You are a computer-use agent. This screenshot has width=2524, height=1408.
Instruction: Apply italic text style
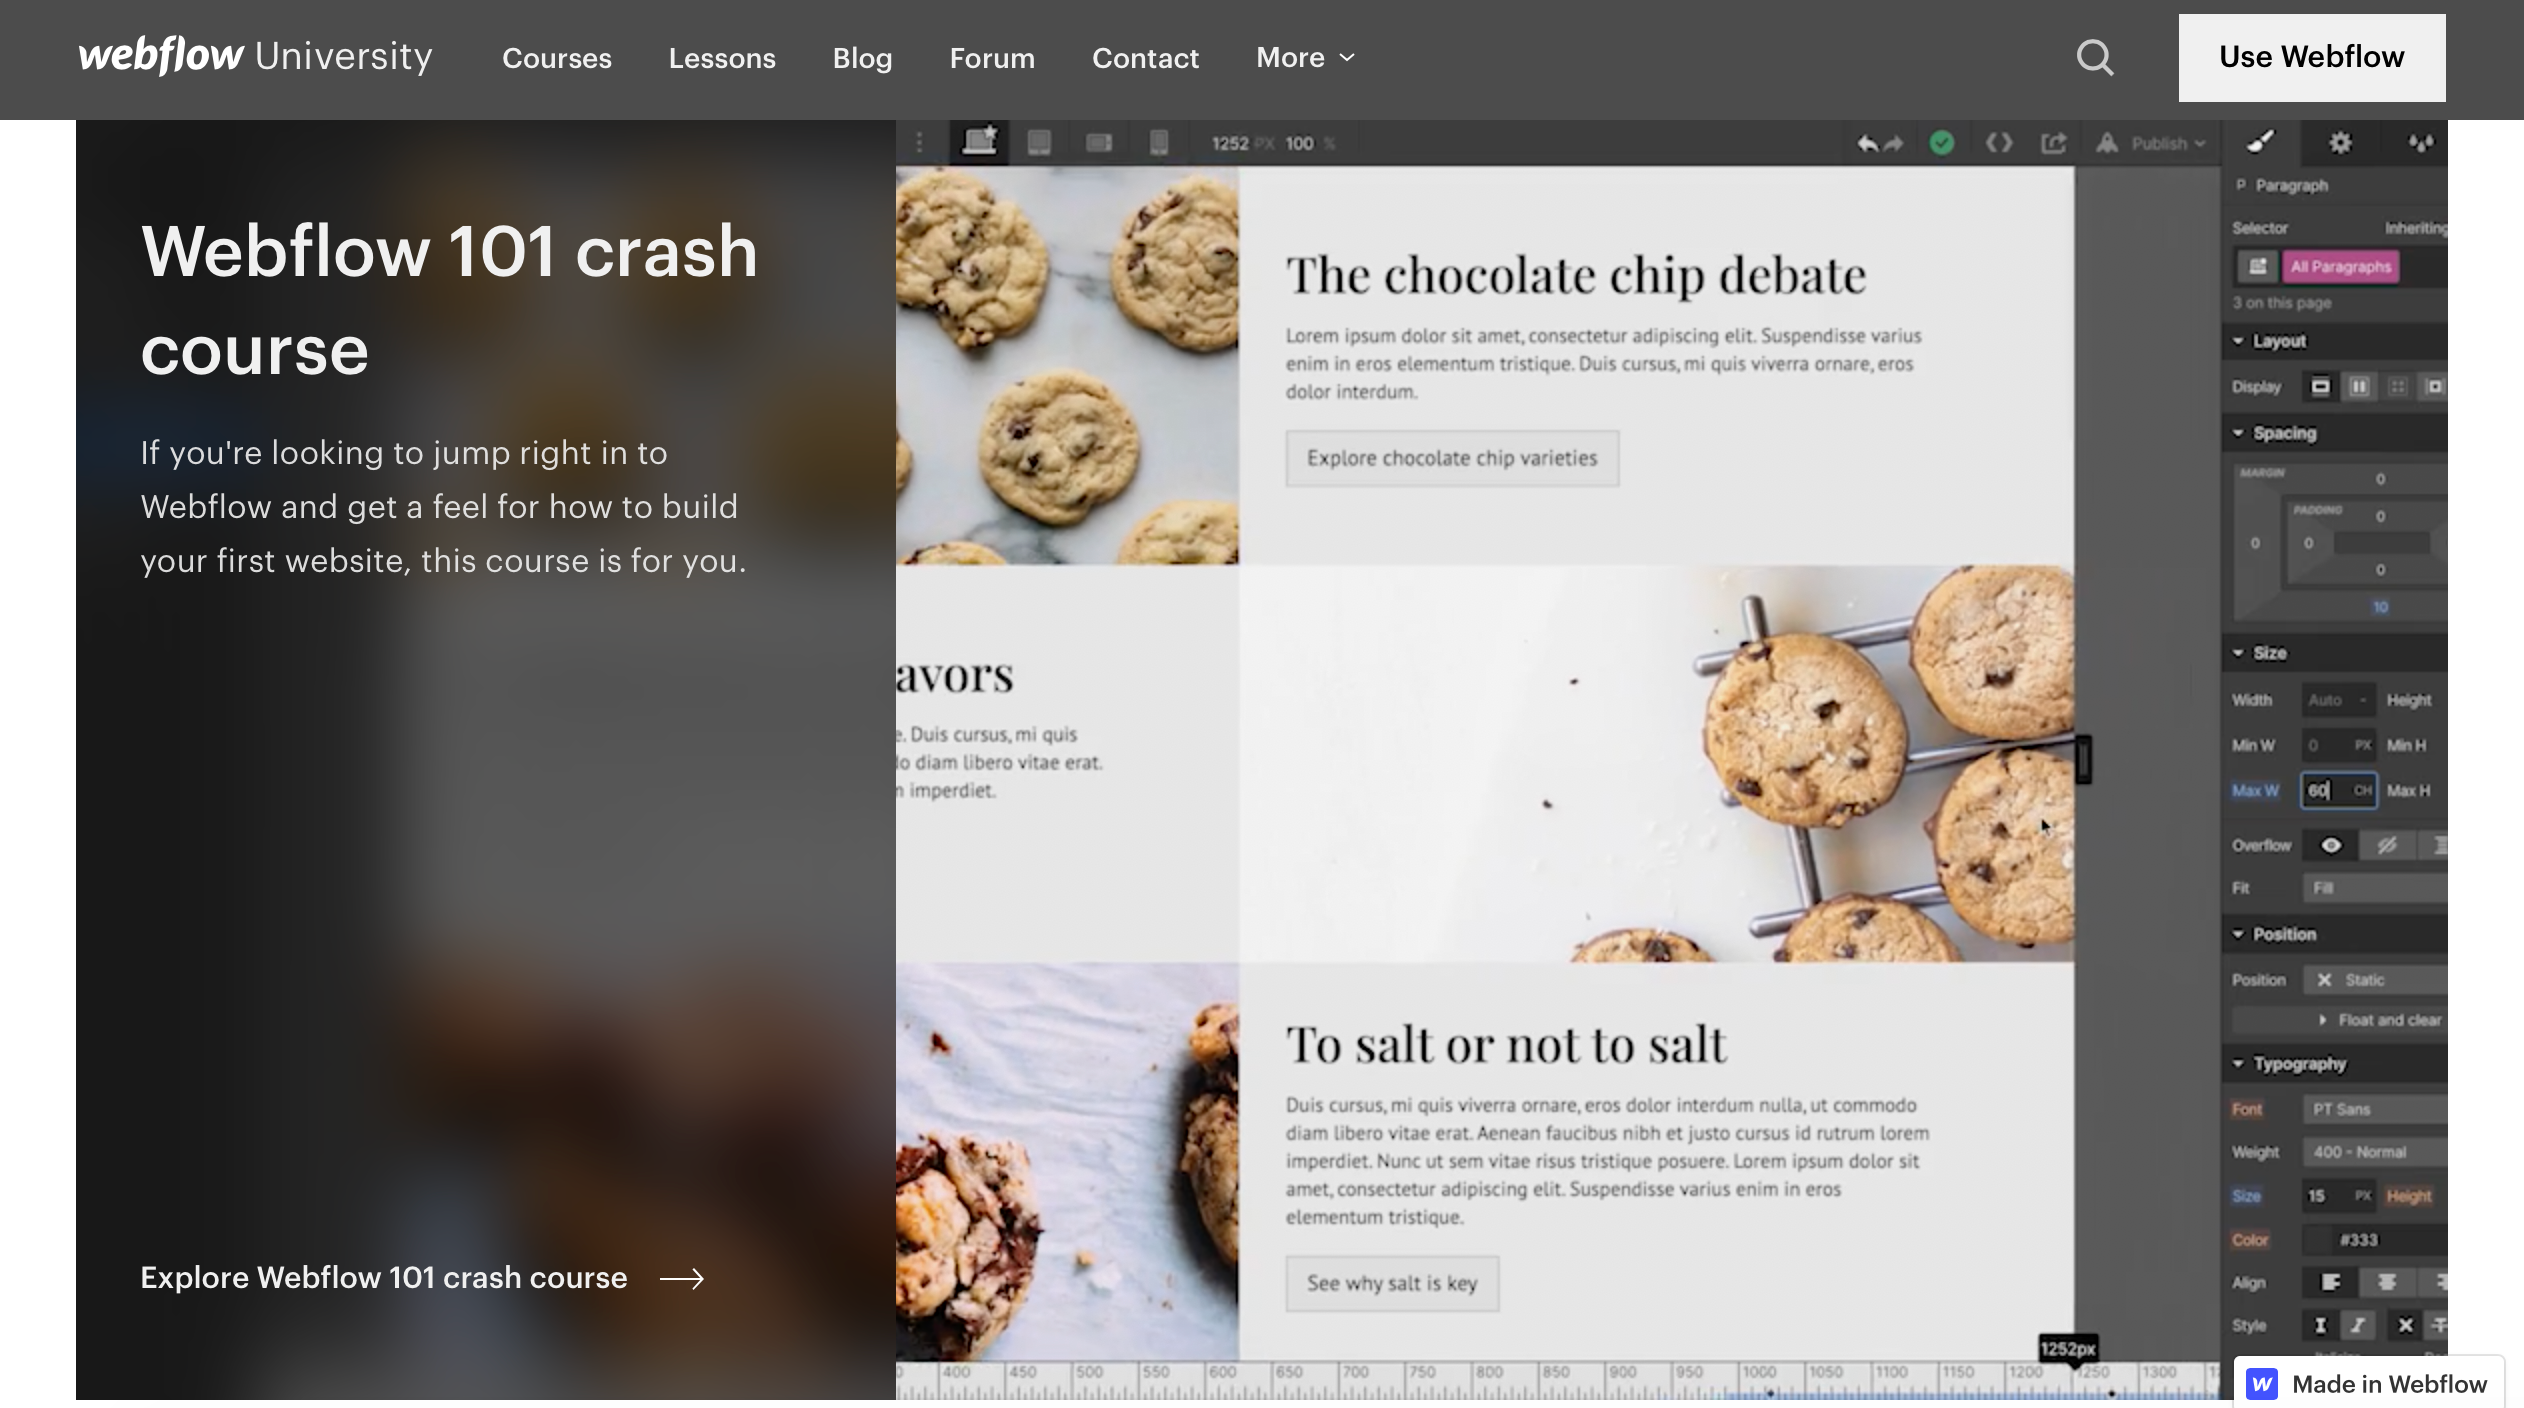(2358, 1325)
